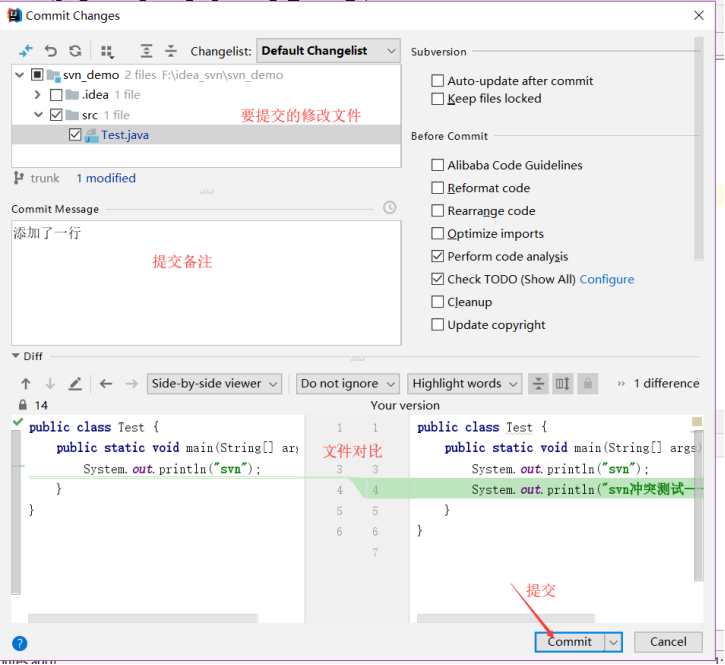
Task: Uncheck Check TODO (Show All)
Action: [x=437, y=279]
